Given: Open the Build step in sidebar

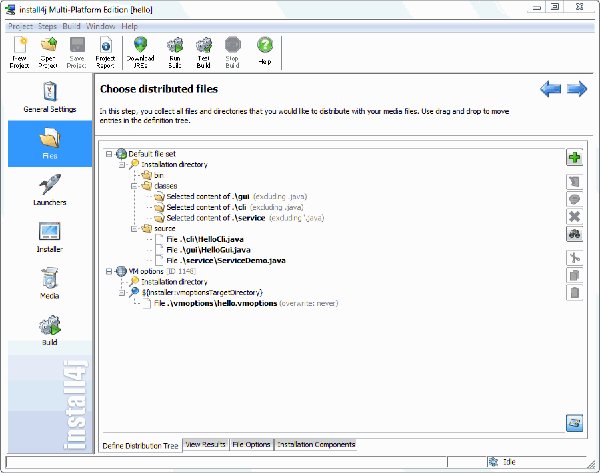Looking at the screenshot, I should click(x=50, y=330).
